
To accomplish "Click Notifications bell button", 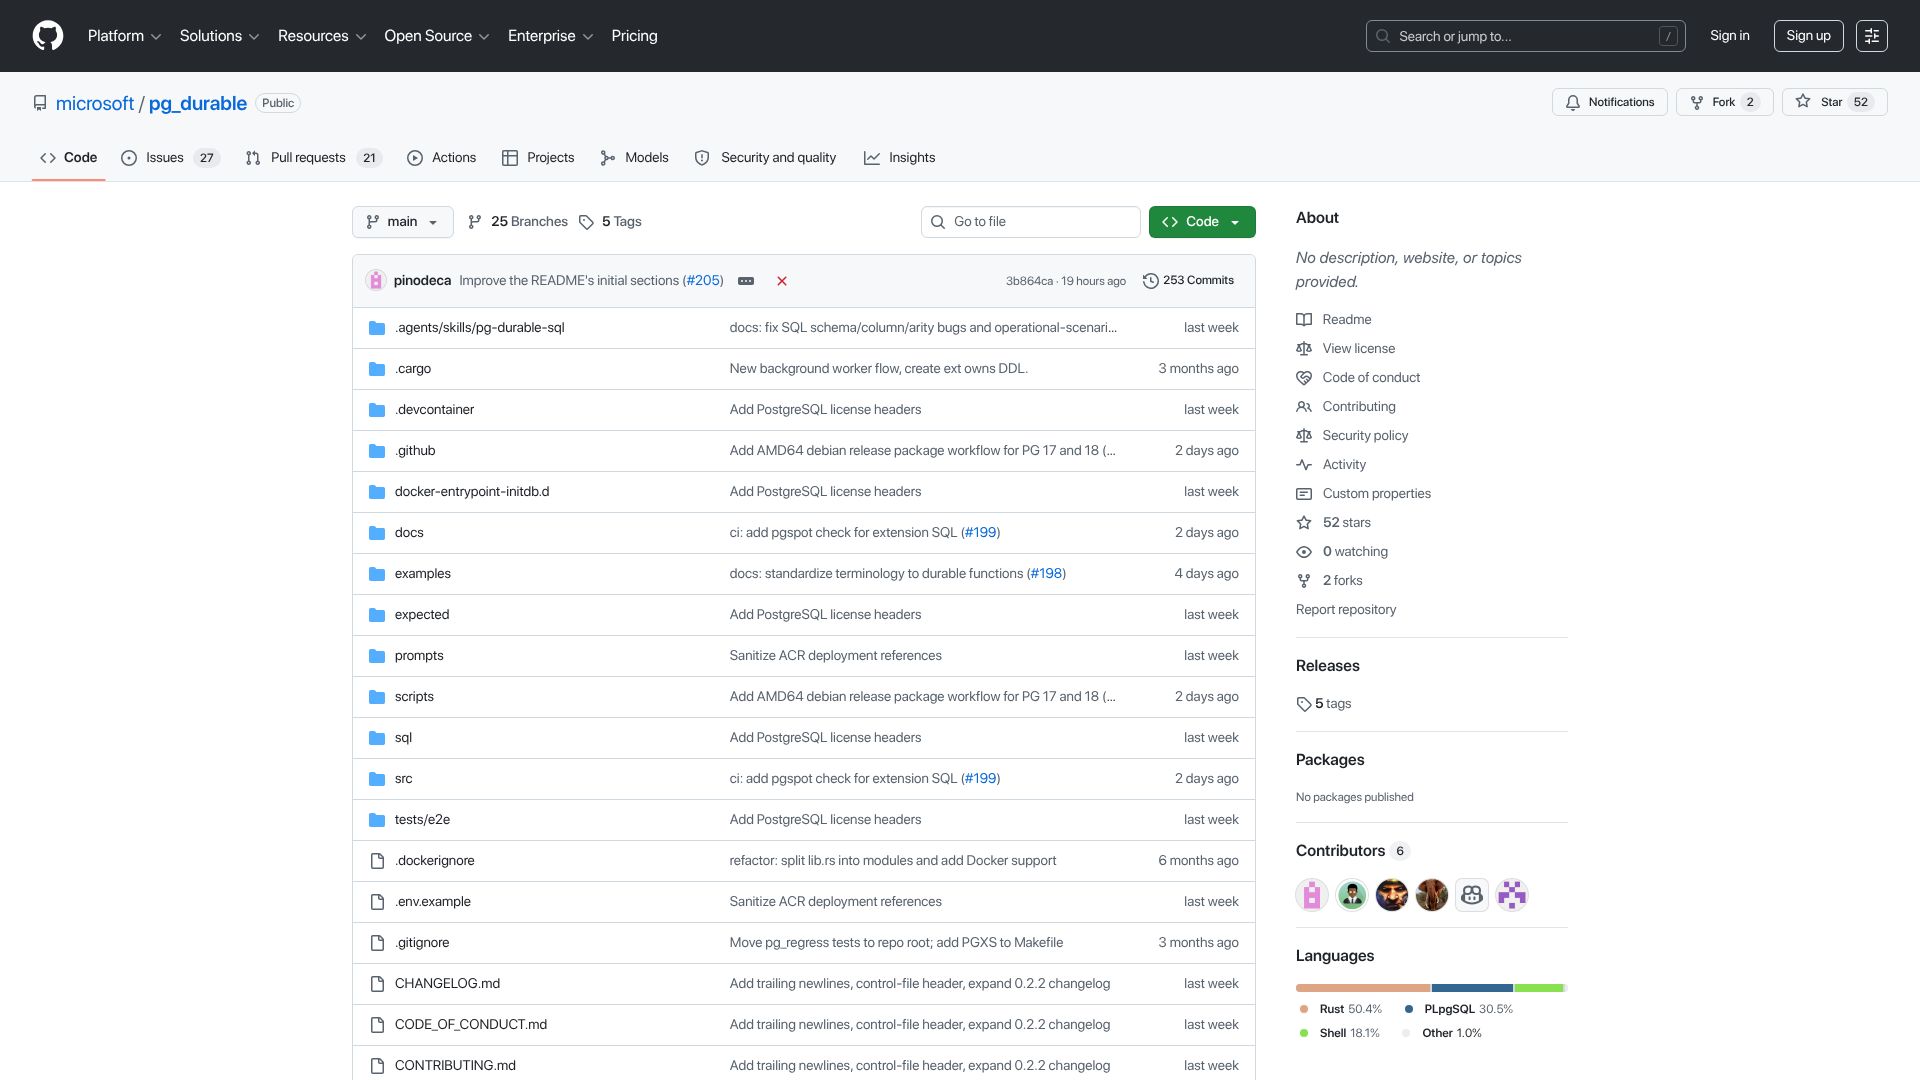I will (x=1609, y=102).
